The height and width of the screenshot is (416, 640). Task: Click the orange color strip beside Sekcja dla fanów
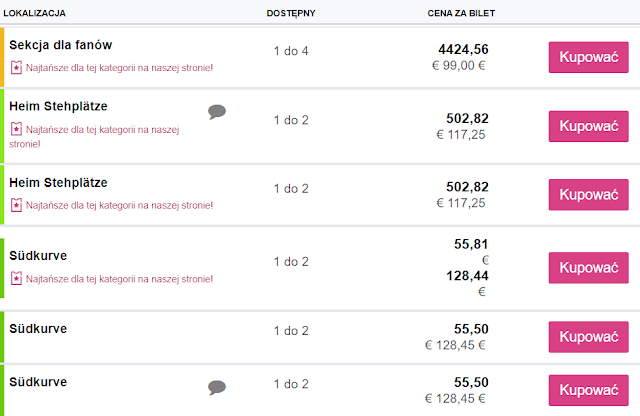tap(3, 58)
